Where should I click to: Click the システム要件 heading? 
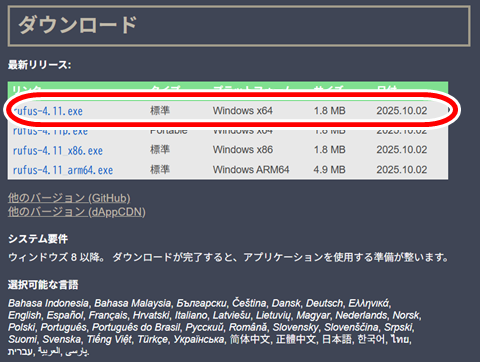[38, 239]
